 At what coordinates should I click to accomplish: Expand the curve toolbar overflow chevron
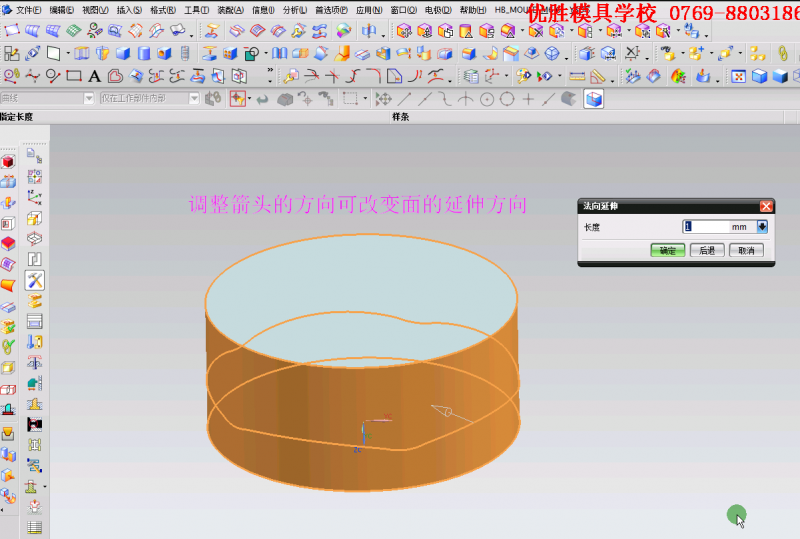click(270, 70)
